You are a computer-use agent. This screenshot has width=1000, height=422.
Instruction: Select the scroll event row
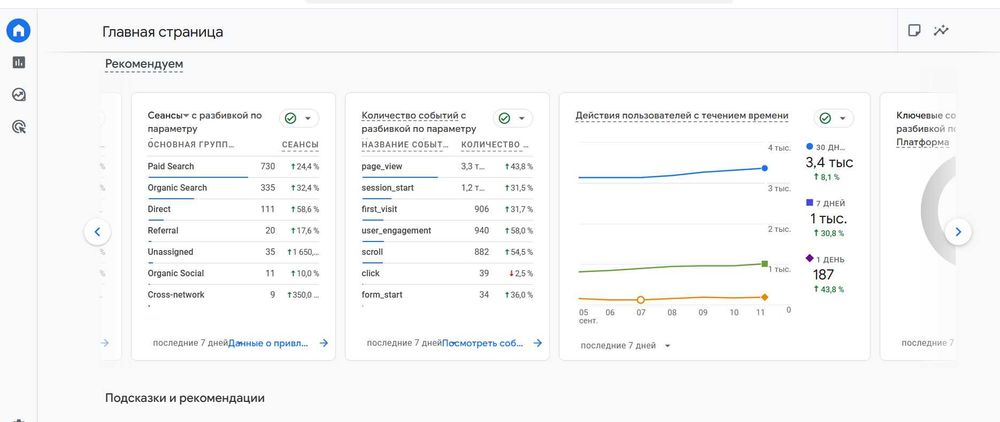pos(447,252)
